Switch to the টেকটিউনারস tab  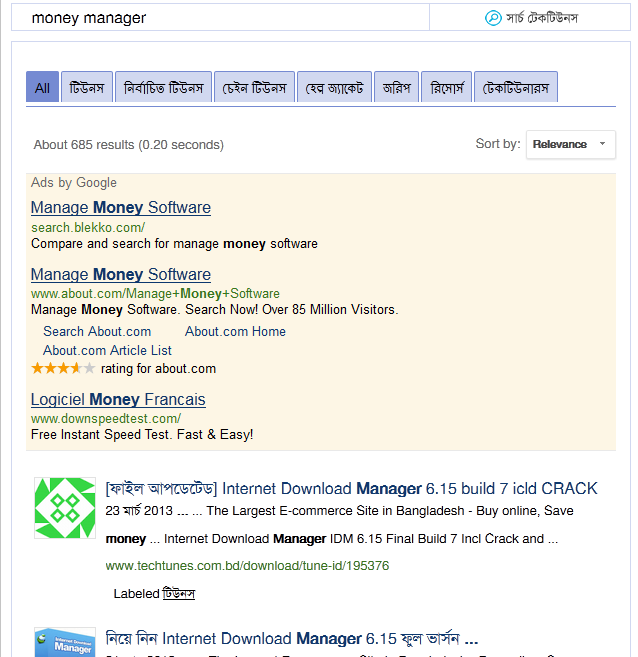pos(516,87)
